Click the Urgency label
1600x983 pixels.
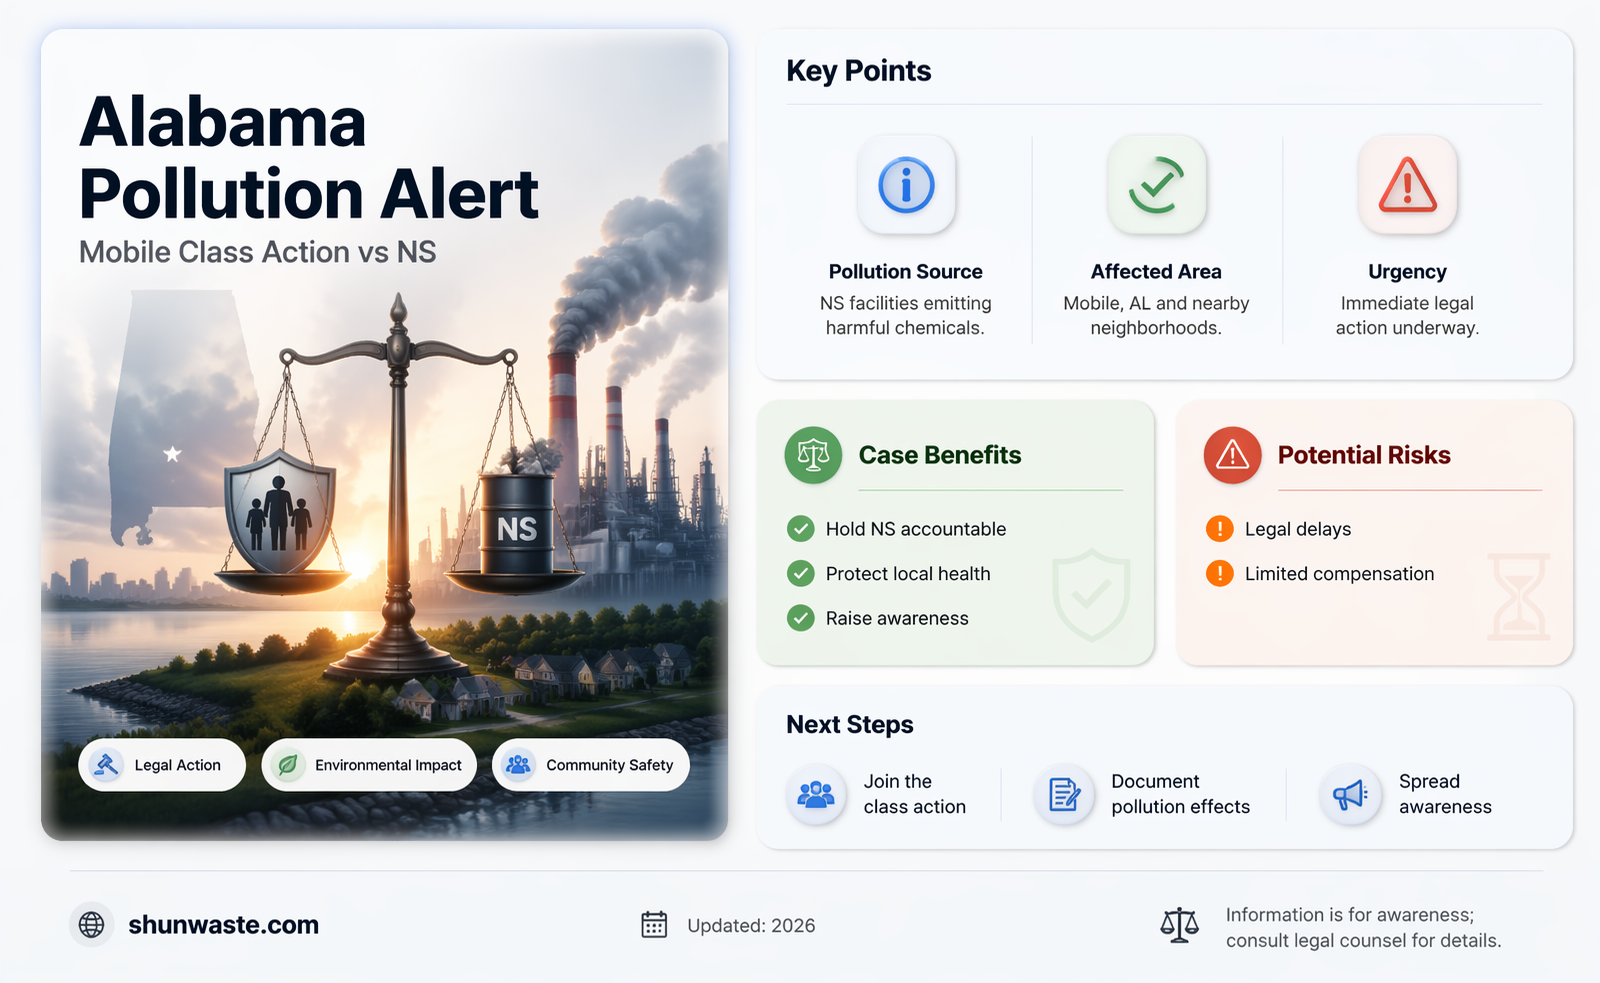[x=1407, y=272]
